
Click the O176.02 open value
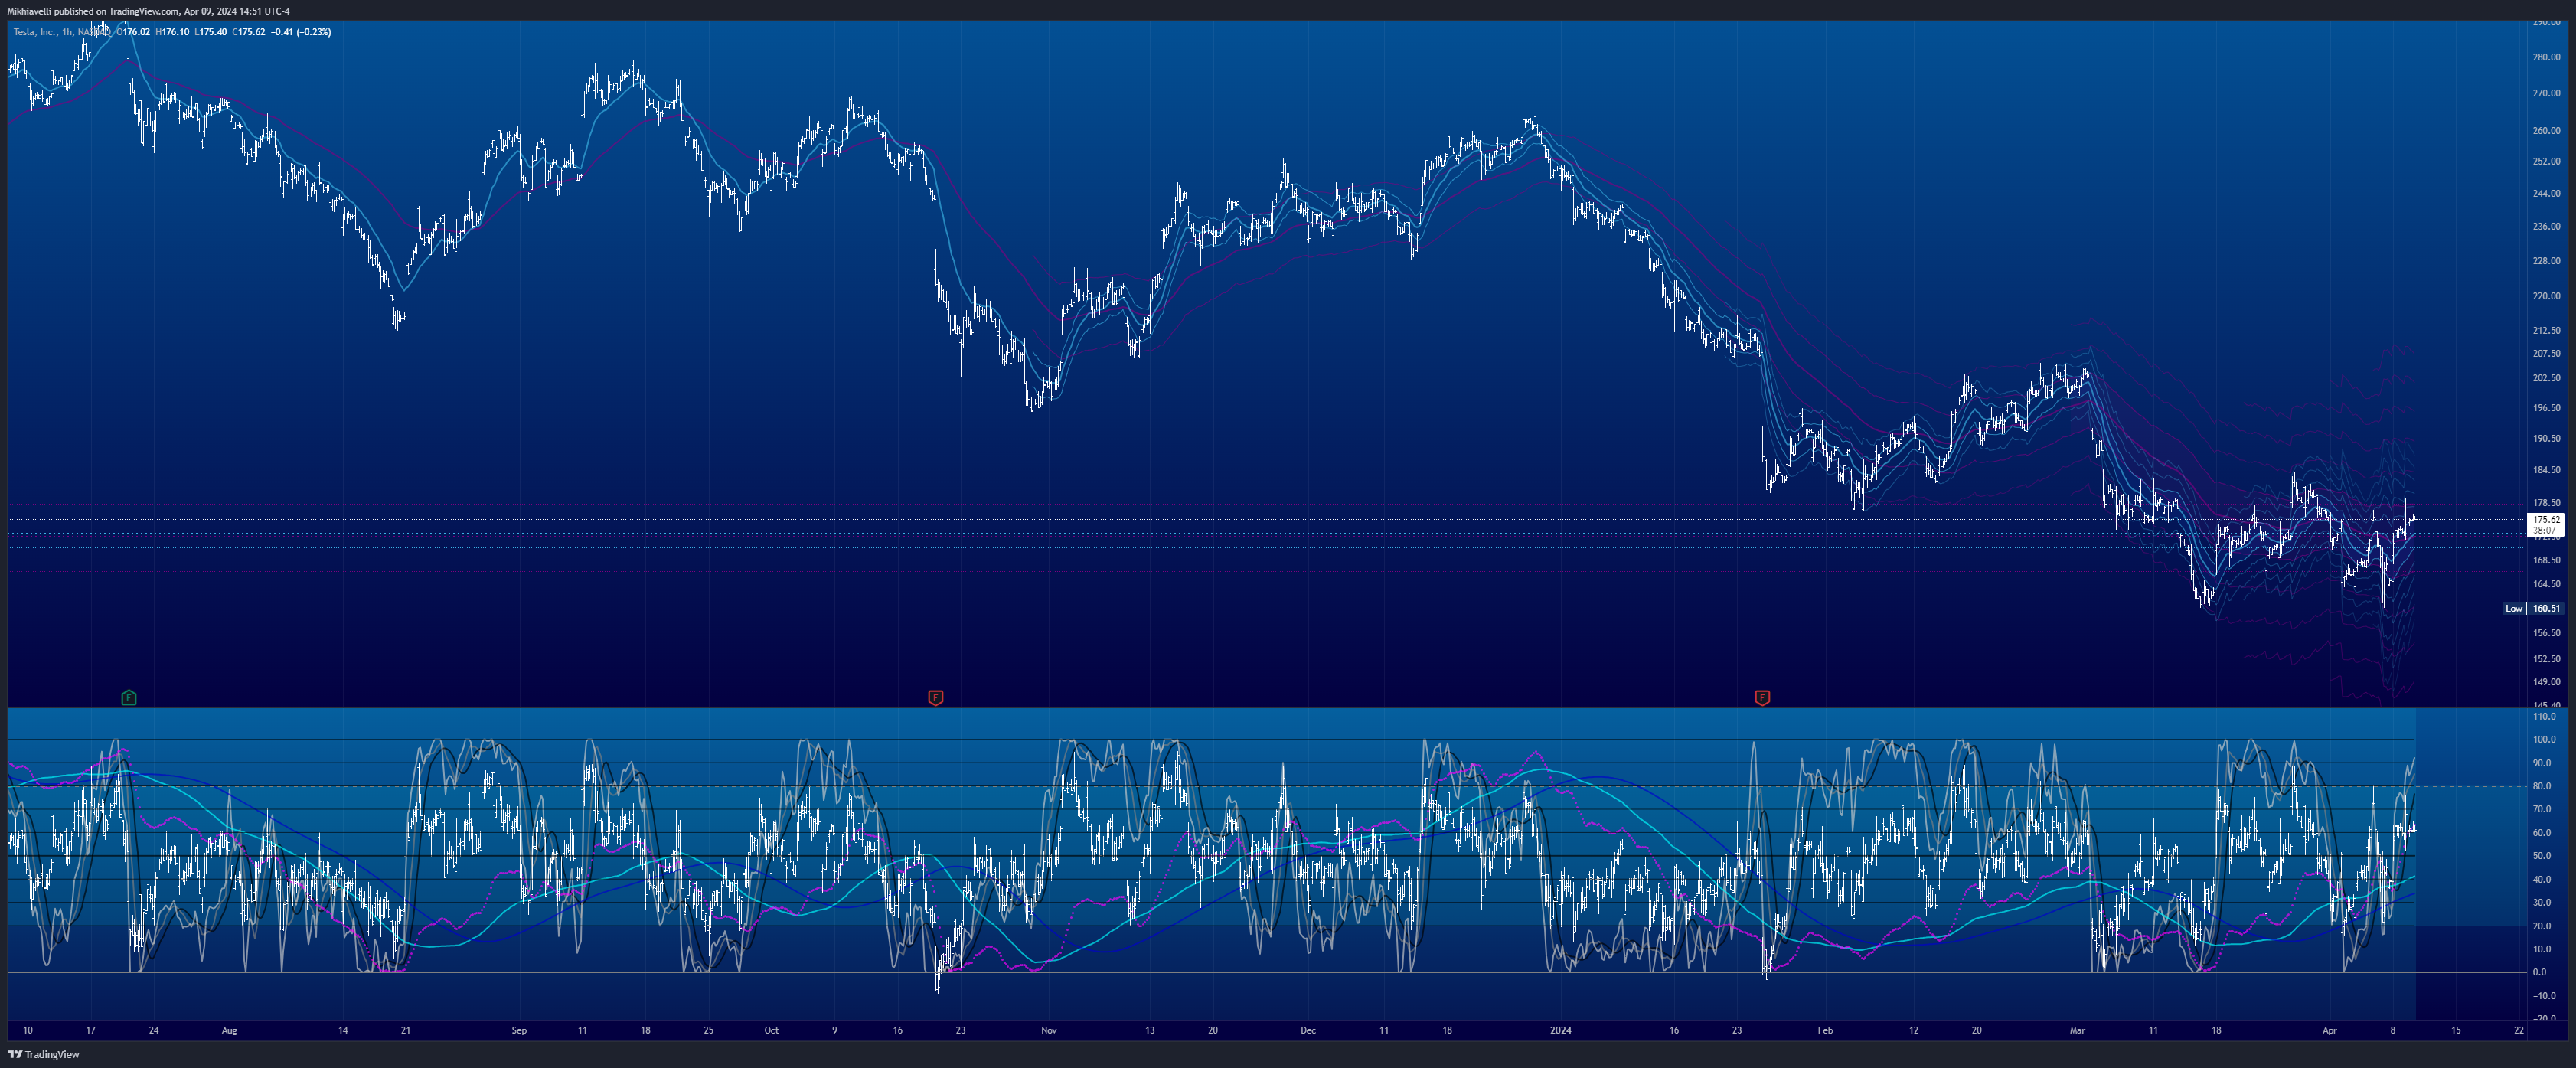(134, 32)
